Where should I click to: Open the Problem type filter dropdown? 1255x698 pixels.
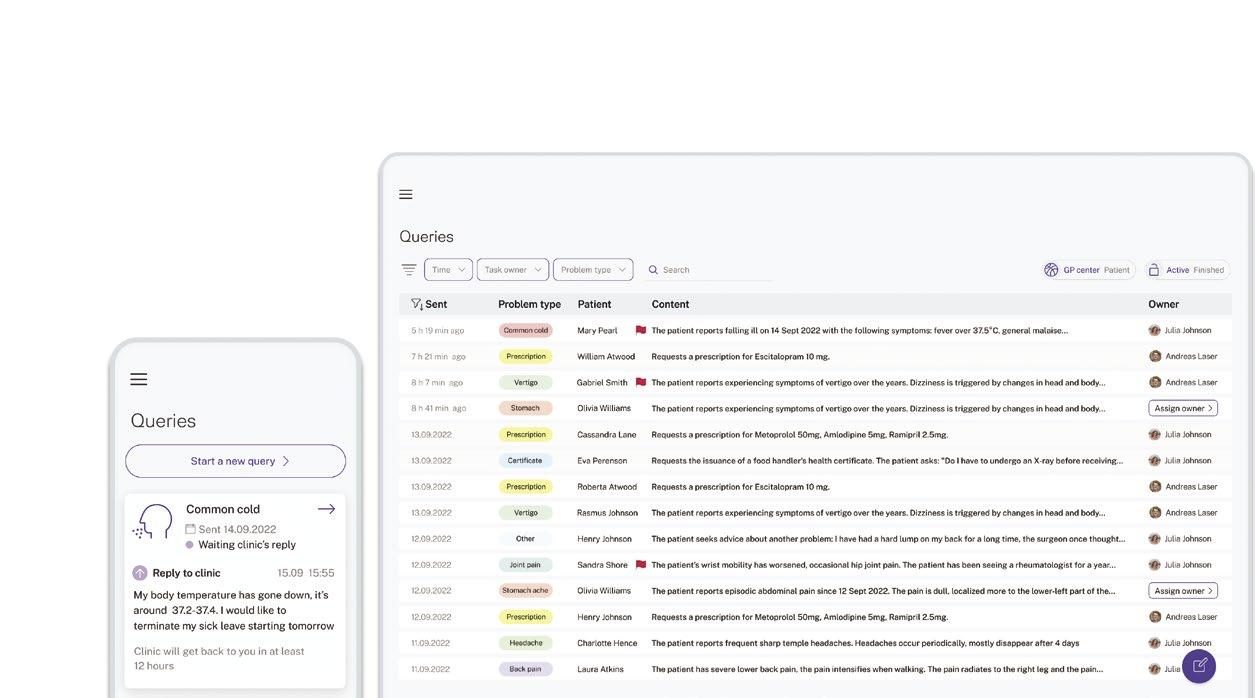click(x=593, y=270)
